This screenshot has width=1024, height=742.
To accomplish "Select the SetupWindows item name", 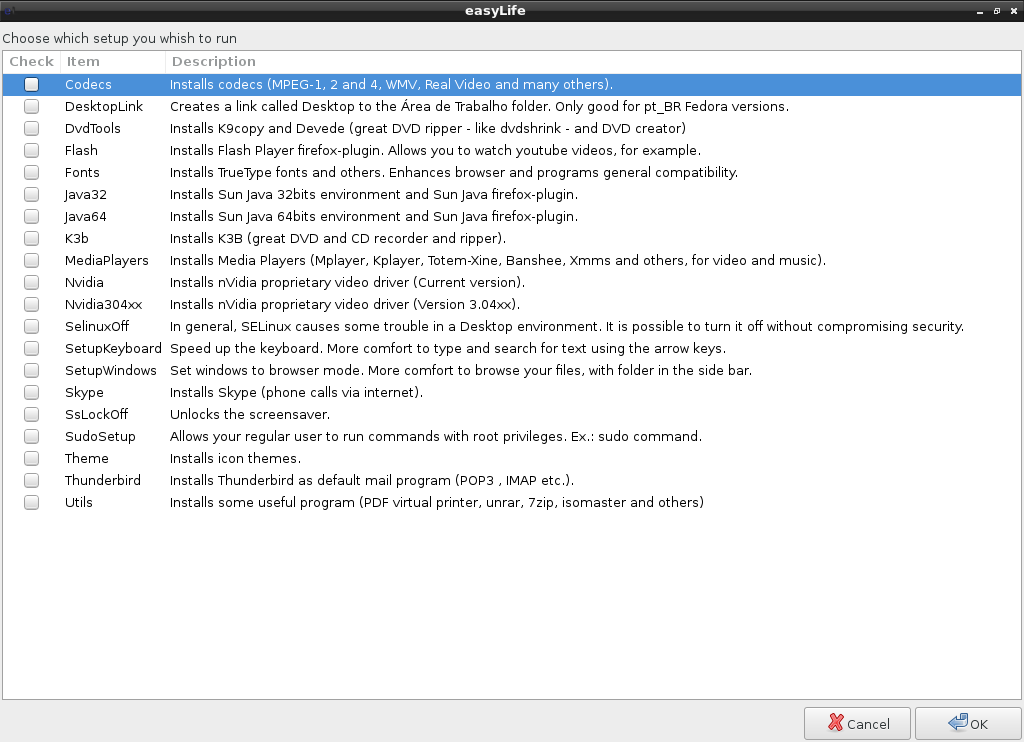I will 110,370.
